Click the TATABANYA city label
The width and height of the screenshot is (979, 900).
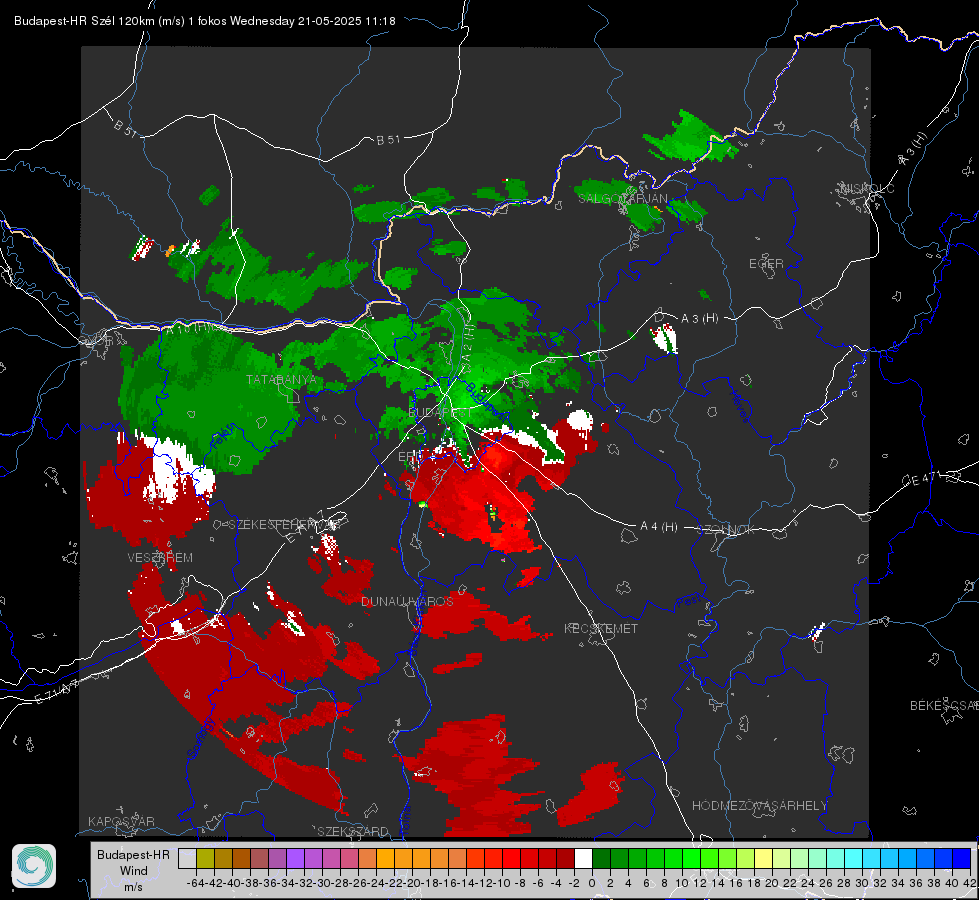tap(282, 380)
